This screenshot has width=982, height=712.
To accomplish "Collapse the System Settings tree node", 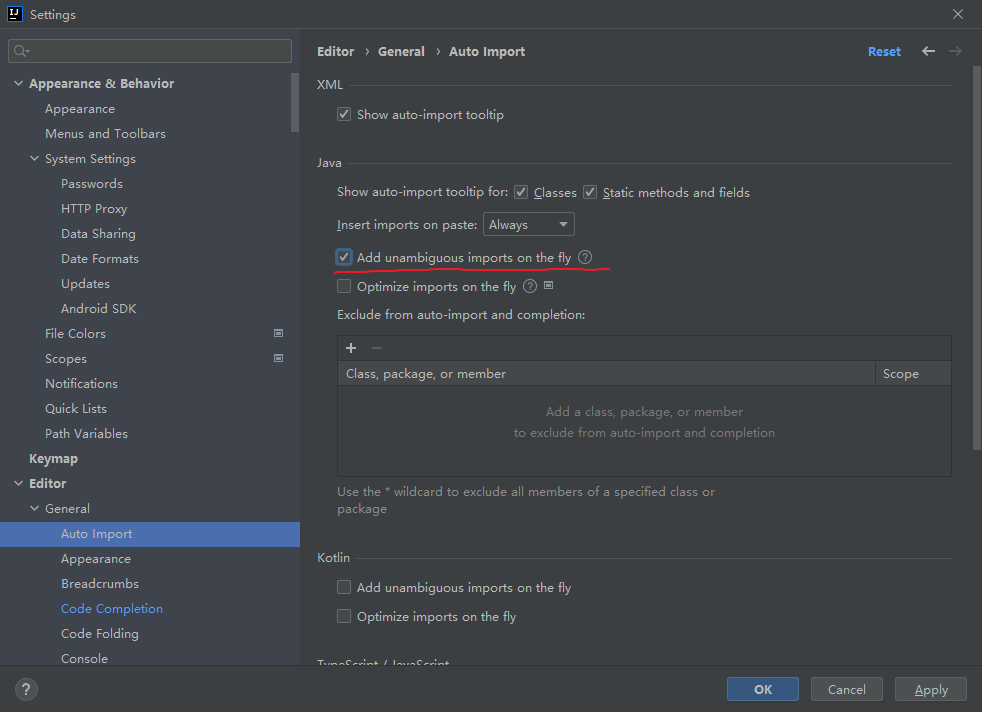I will (35, 159).
